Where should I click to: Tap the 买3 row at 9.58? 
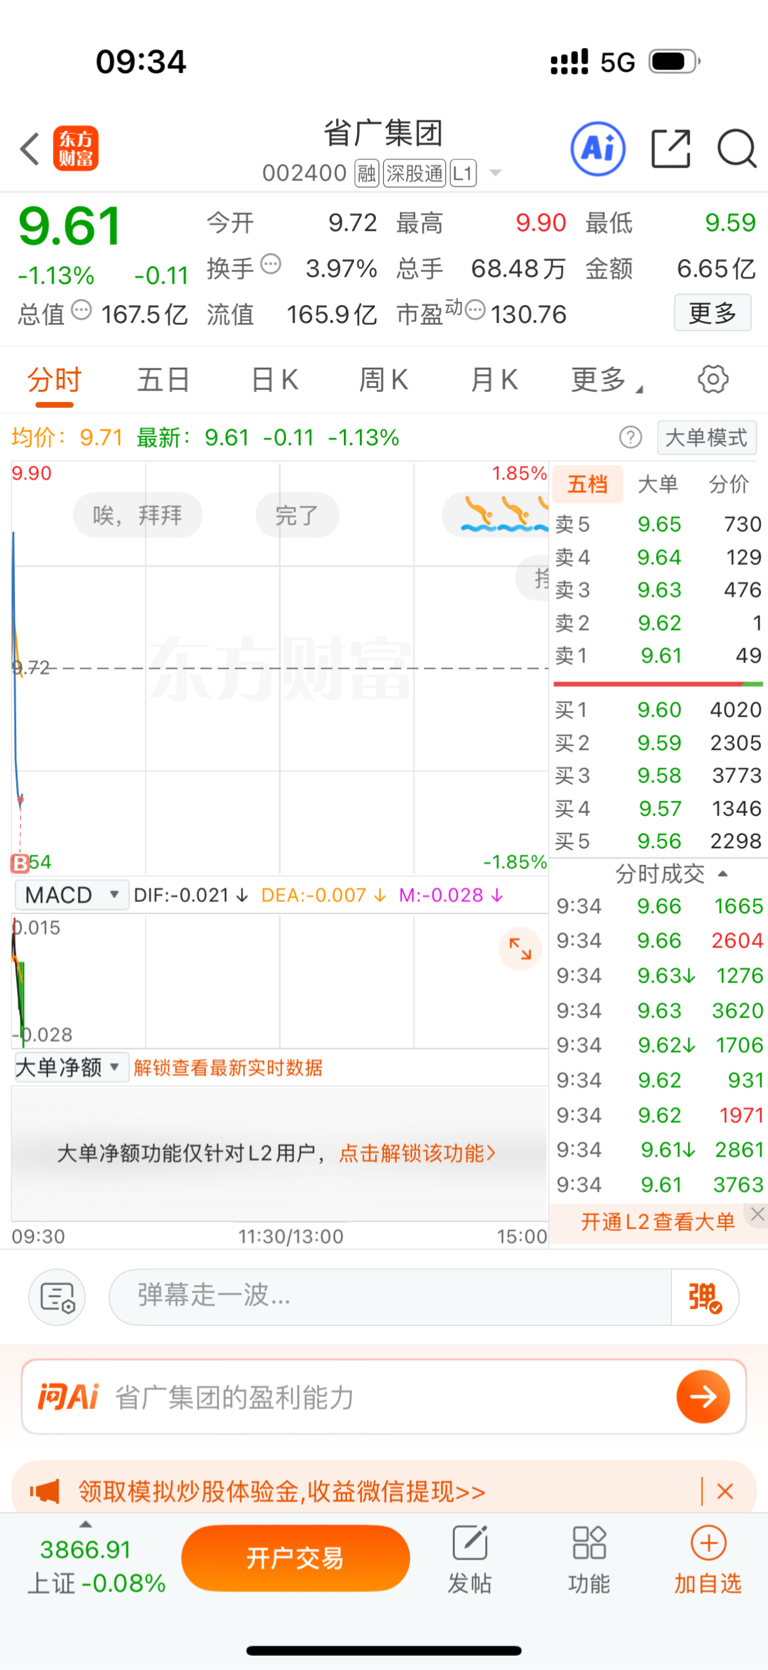[x=658, y=776]
